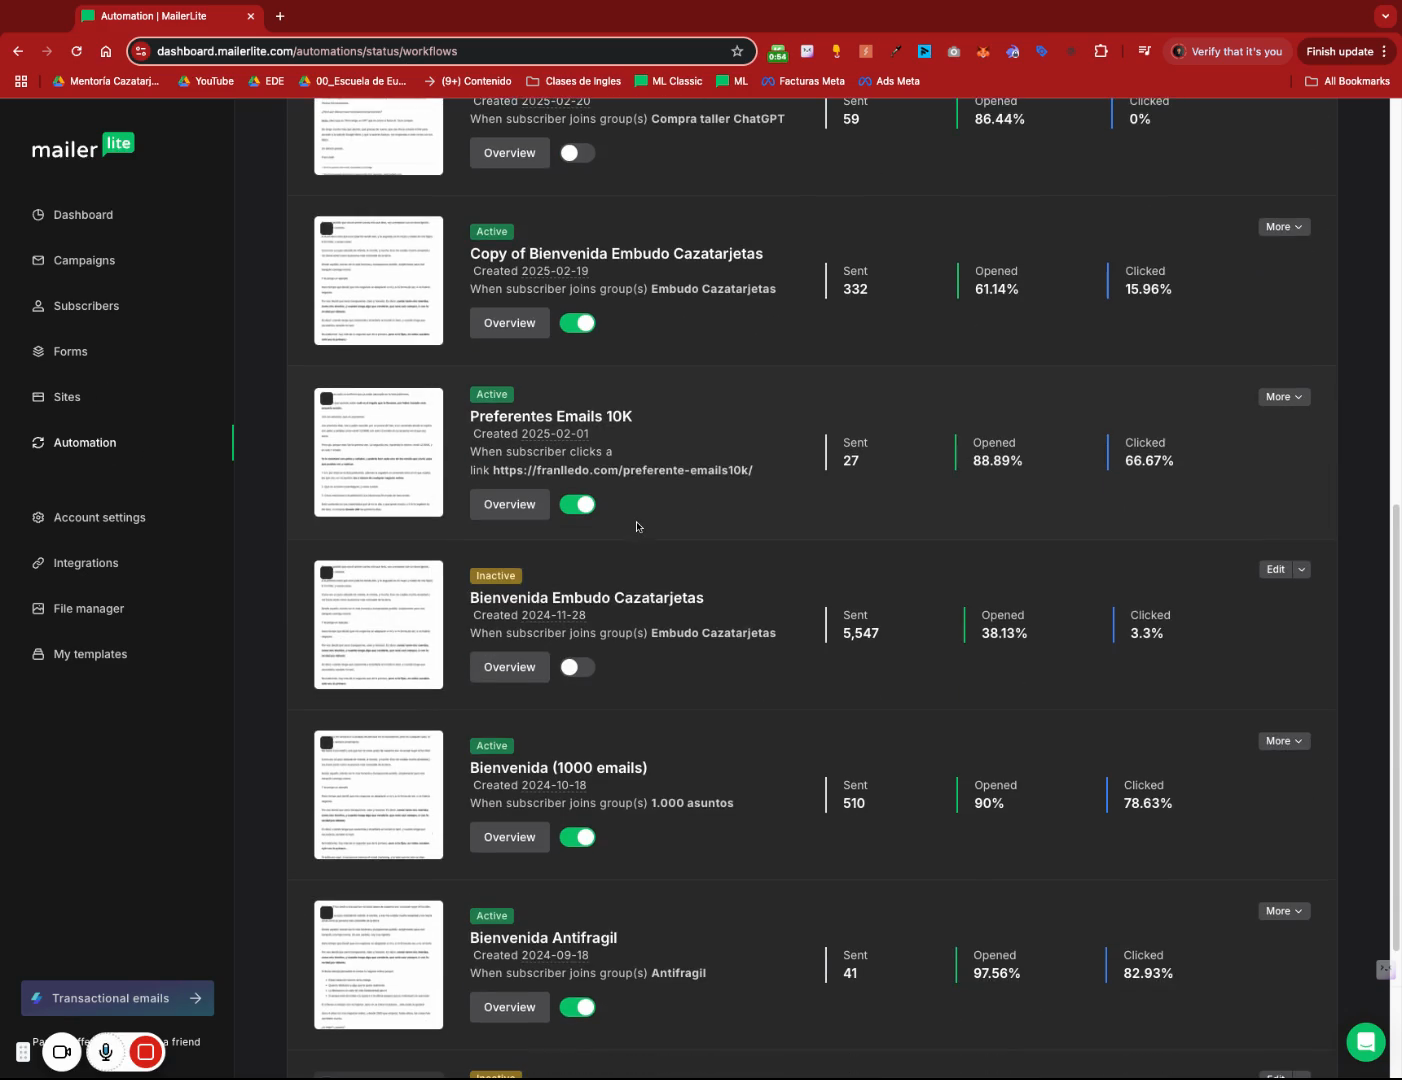Open Bienvenida Antifragil email thumbnail
The image size is (1402, 1080).
pos(378,964)
